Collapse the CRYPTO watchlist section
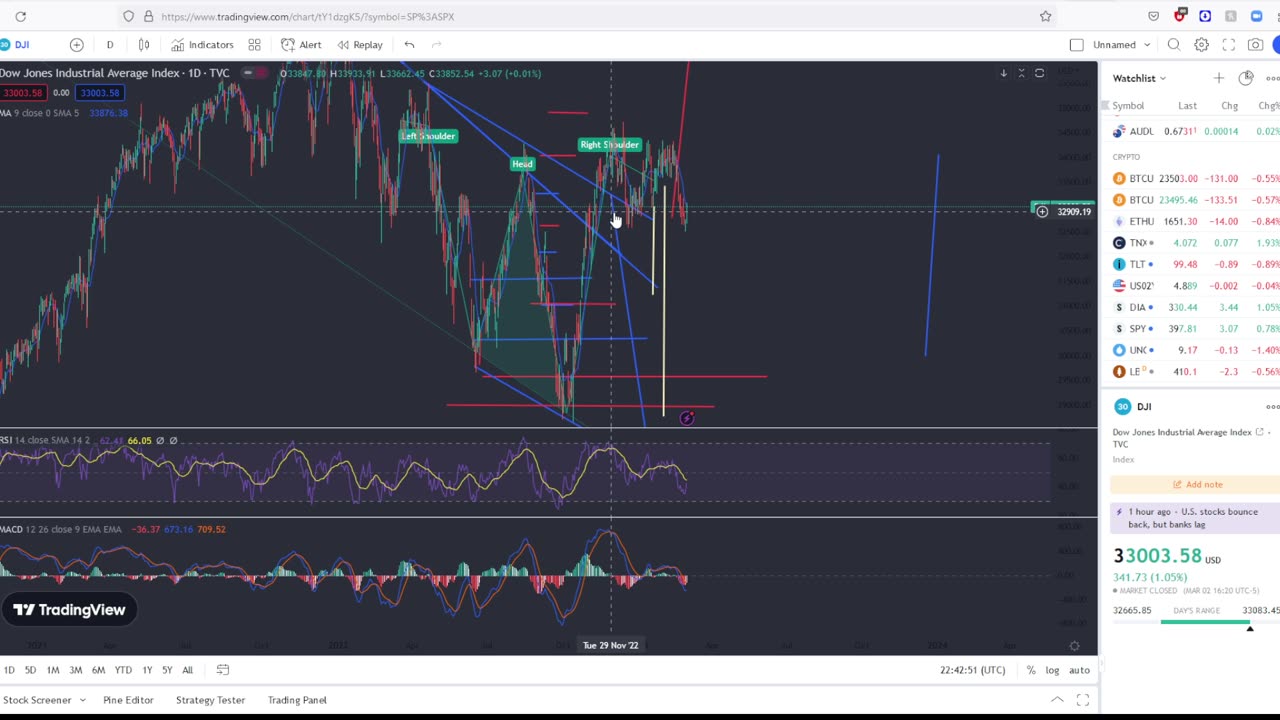1280x720 pixels. point(1126,157)
